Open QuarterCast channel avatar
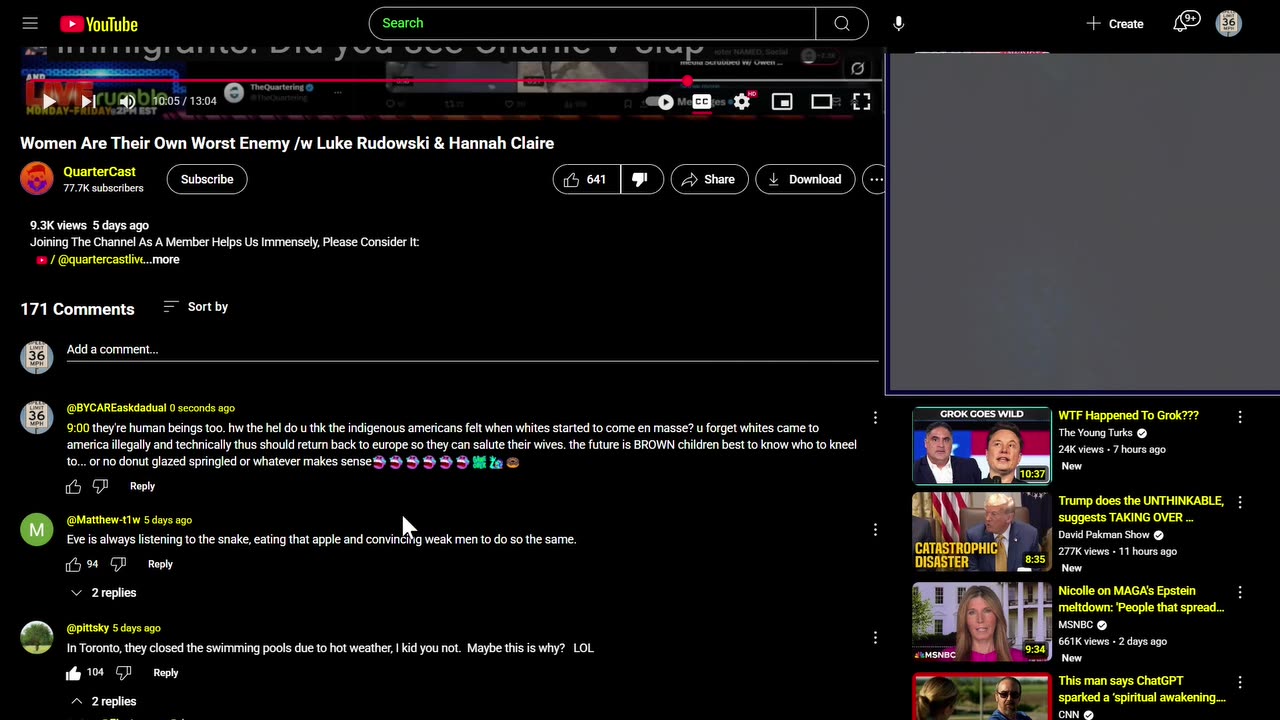The image size is (1280, 720). pos(37,179)
